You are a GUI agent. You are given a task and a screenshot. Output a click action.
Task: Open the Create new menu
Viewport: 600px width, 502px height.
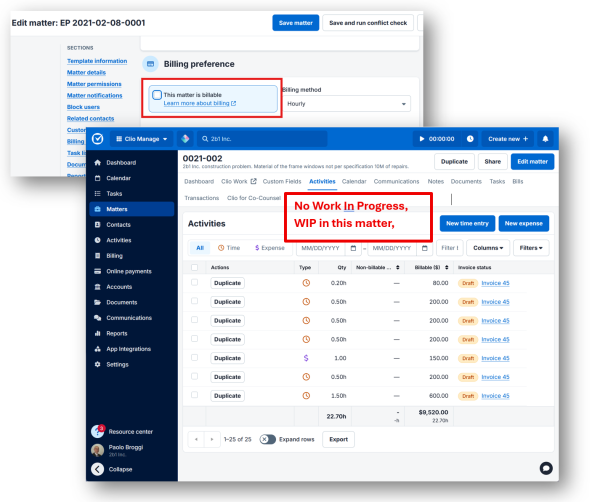pyautogui.click(x=508, y=139)
